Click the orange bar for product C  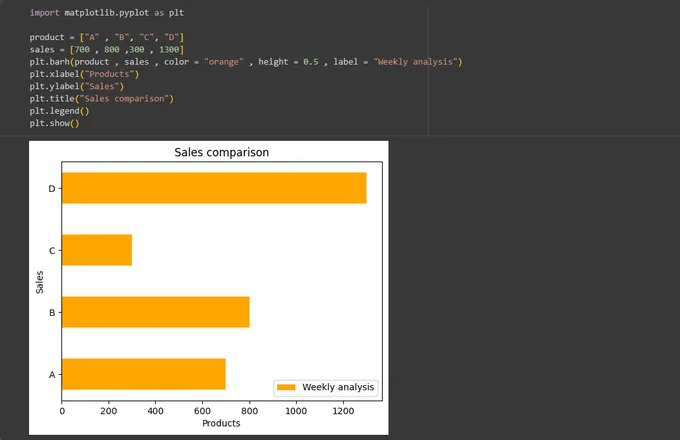pos(97,250)
